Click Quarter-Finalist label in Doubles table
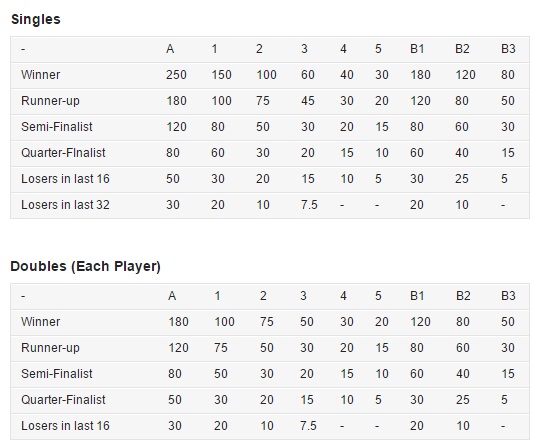Viewport: 535px width, 448px height. [x=63, y=400]
